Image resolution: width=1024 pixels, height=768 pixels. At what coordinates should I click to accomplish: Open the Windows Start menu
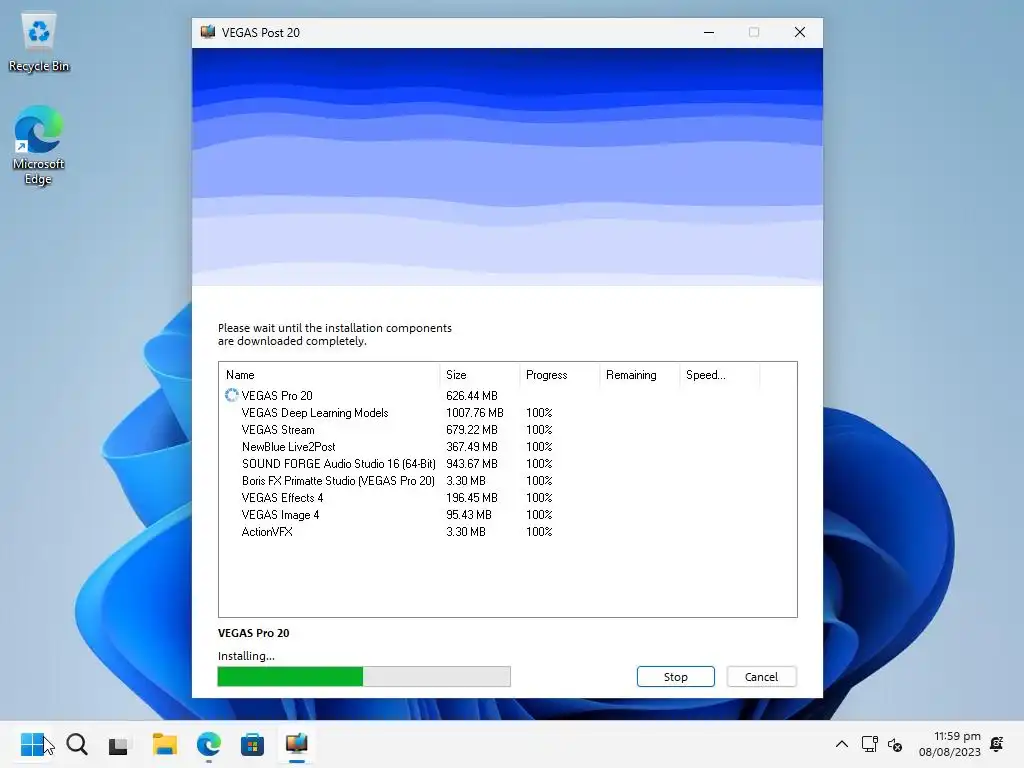pyautogui.click(x=33, y=744)
